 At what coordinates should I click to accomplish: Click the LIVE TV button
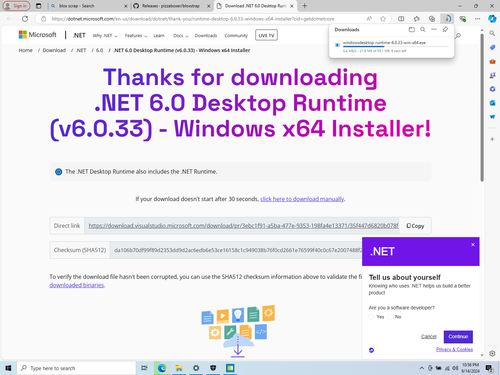coord(266,35)
